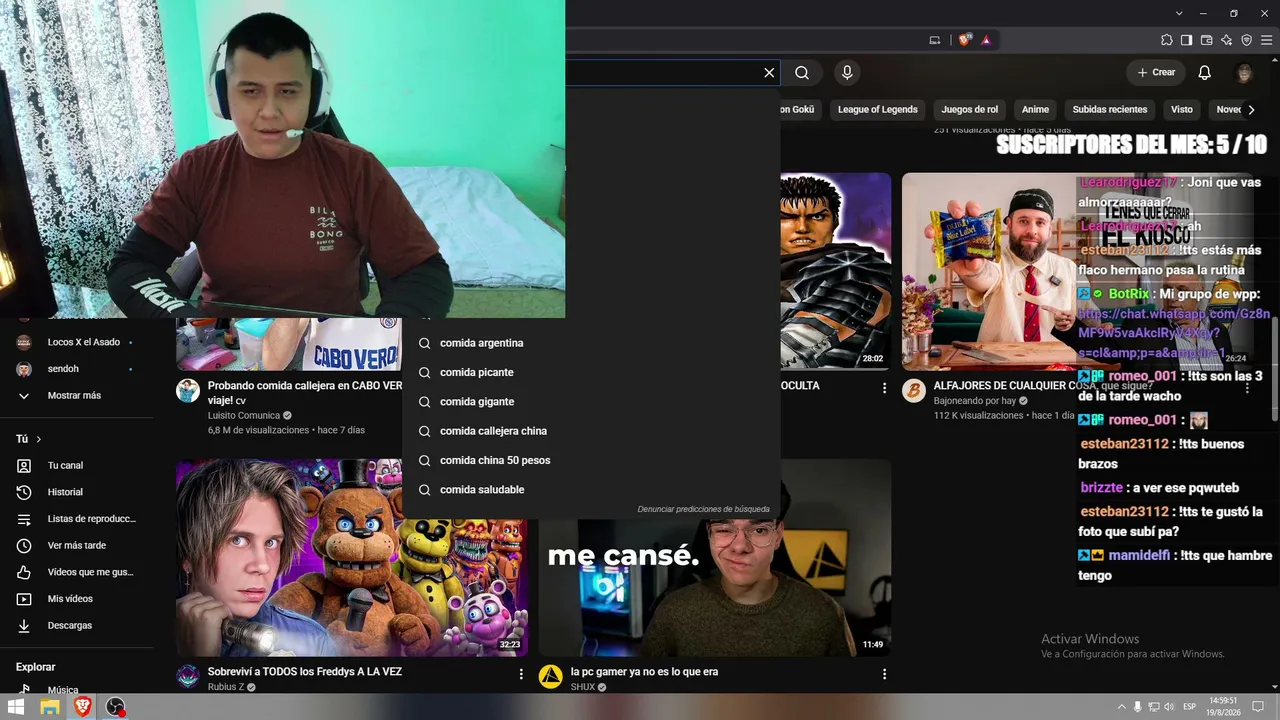Open the Brave VPN shield icon
Viewport: 1280px width, 720px height.
click(1246, 40)
